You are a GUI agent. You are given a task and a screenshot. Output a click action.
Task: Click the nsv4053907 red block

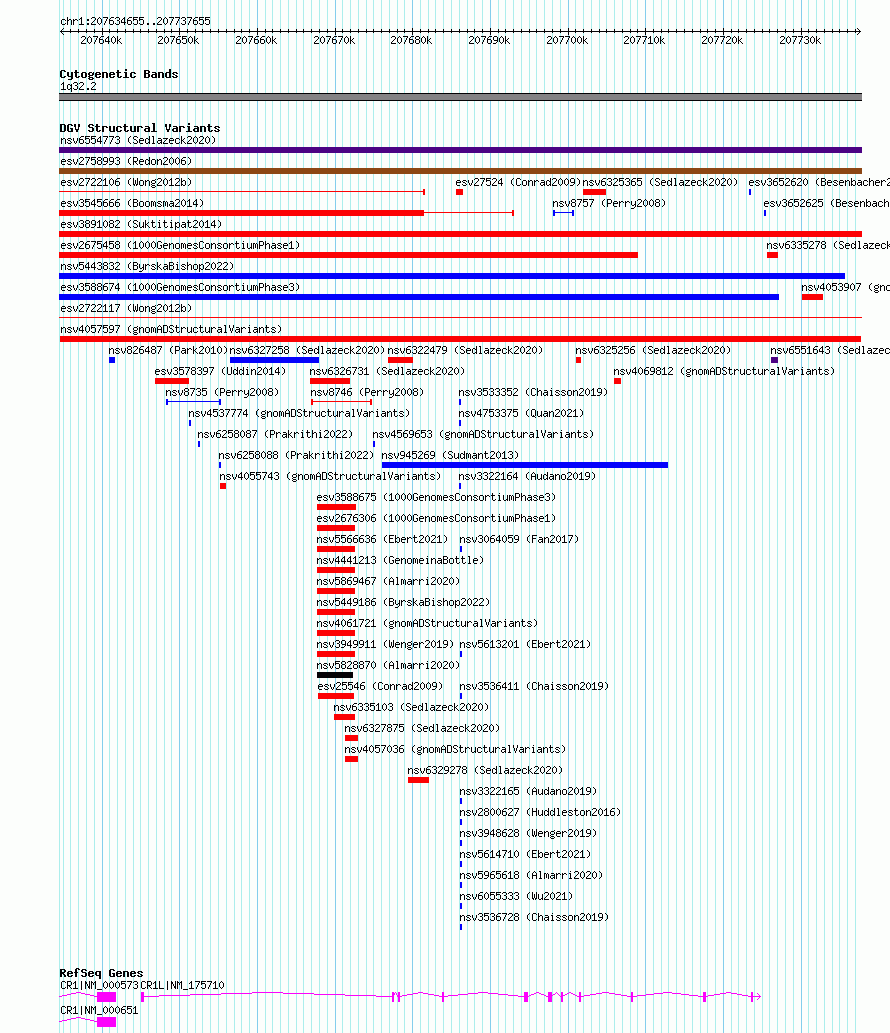pyautogui.click(x=812, y=297)
